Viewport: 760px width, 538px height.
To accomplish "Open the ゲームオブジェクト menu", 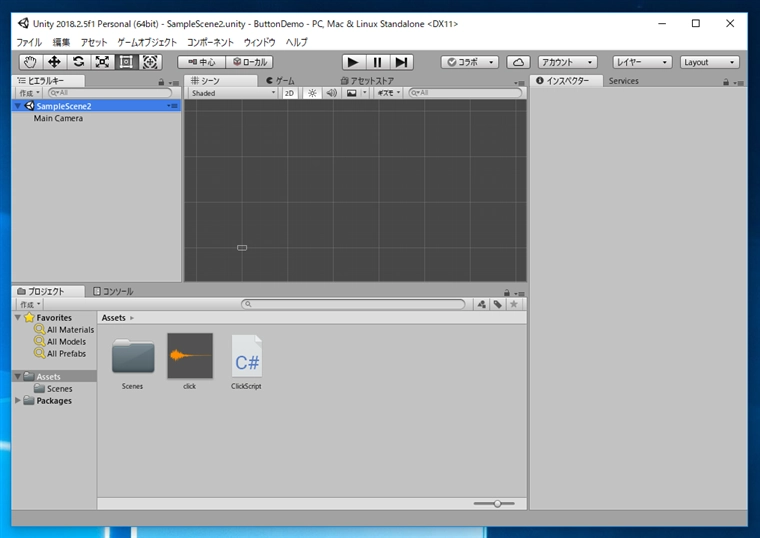I will tap(147, 43).
